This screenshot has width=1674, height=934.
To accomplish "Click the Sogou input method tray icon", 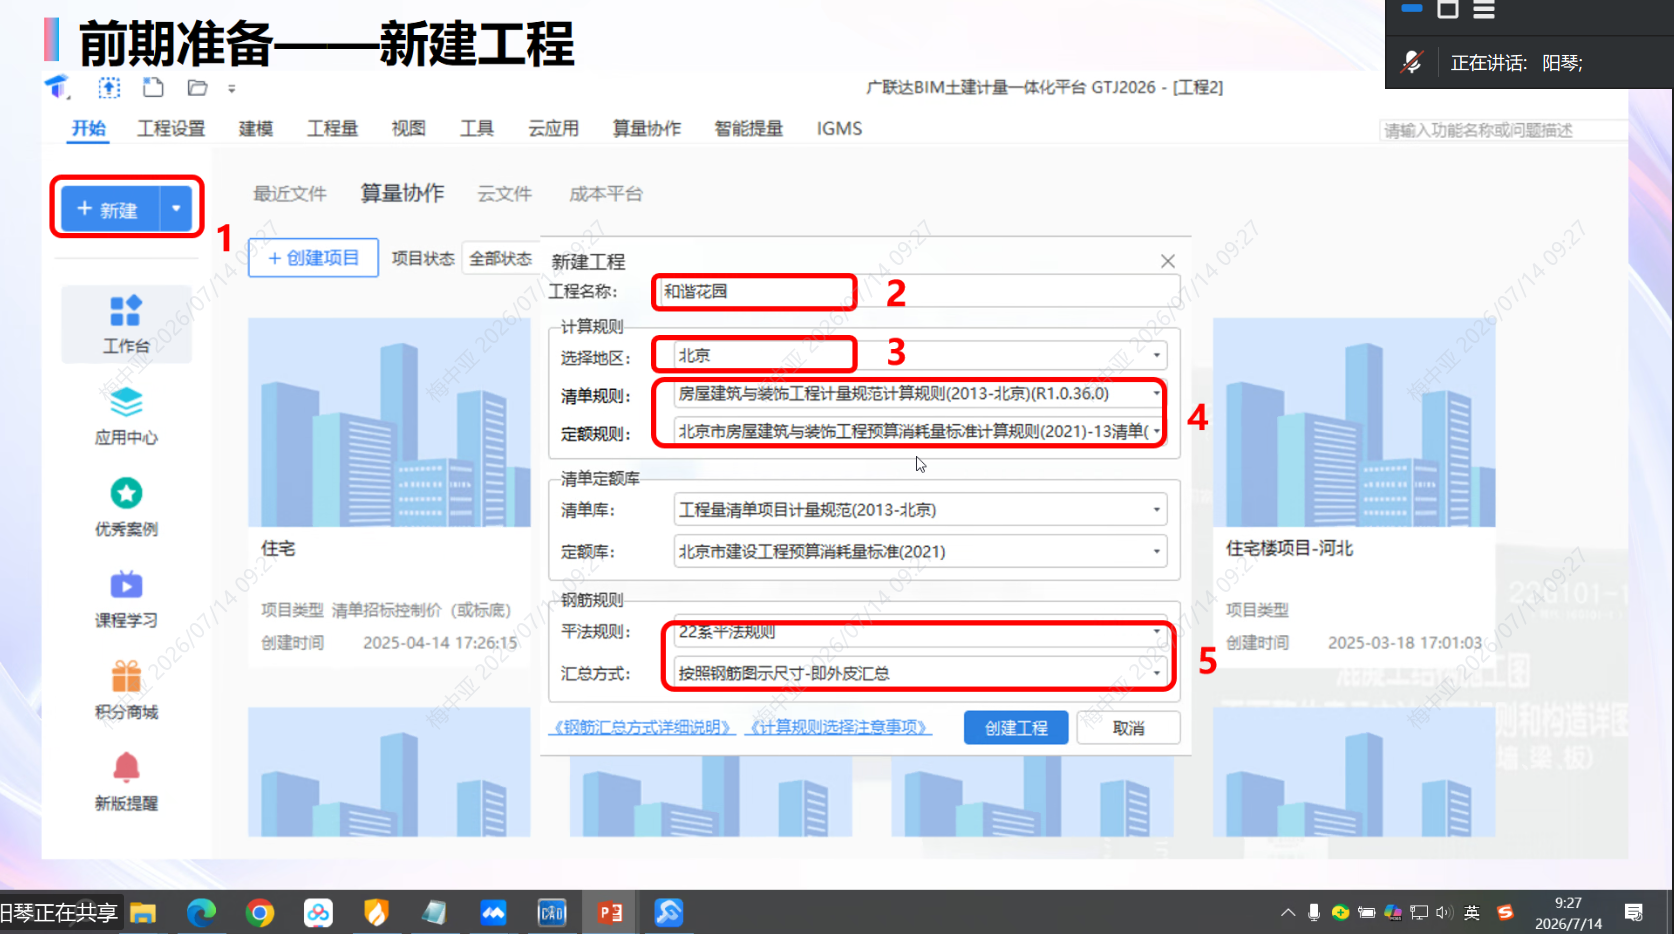I will coord(1505,912).
